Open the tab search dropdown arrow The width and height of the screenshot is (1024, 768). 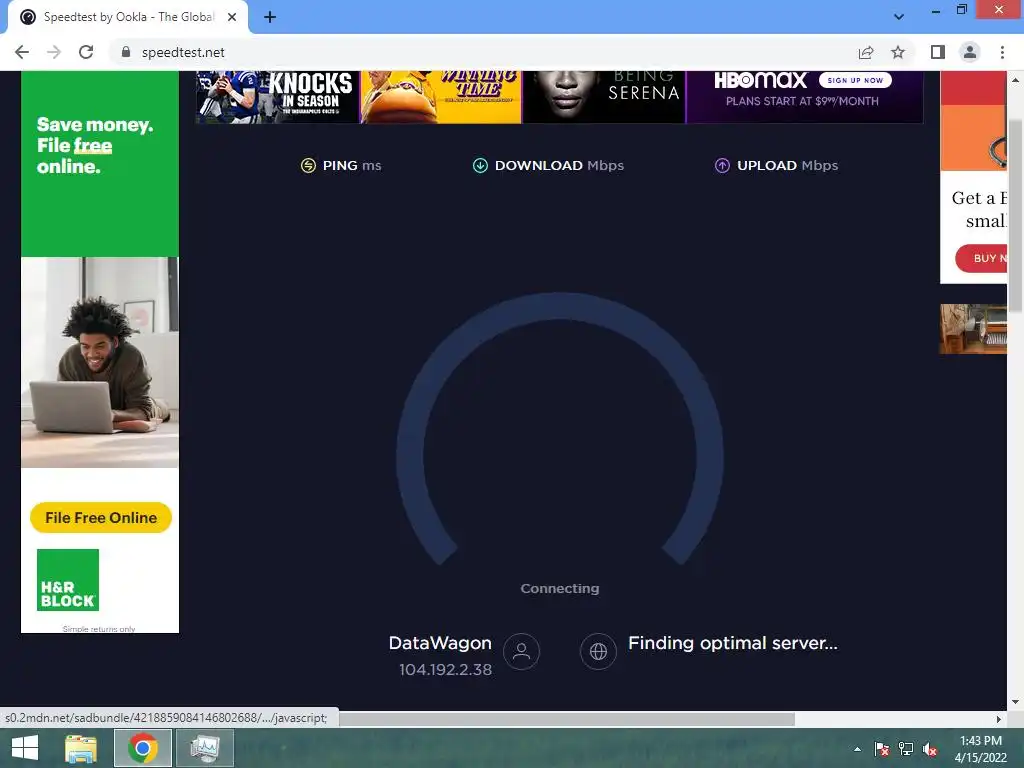point(899,17)
